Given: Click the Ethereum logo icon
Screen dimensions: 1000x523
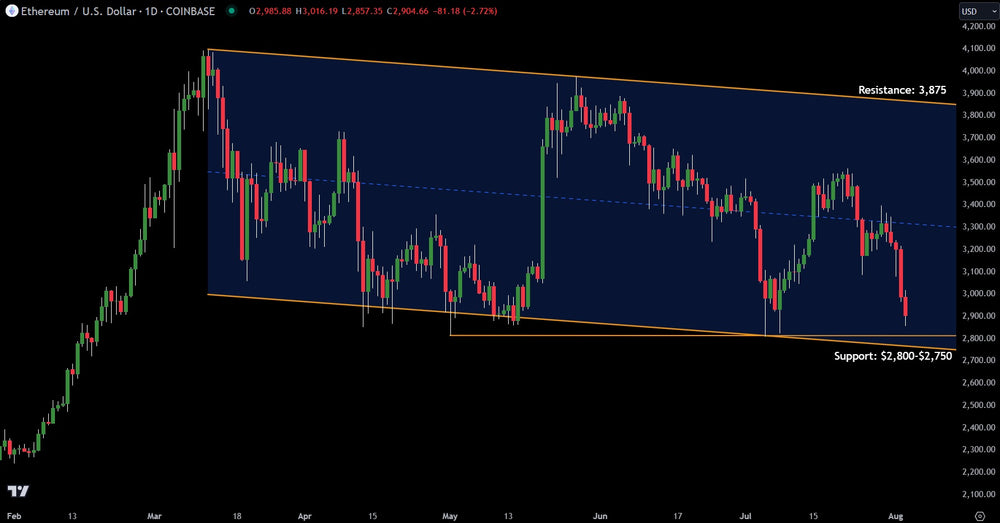Looking at the screenshot, I should (x=11, y=12).
